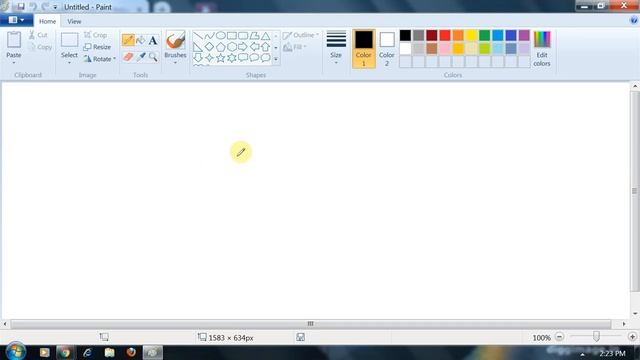Open the Size dropdown
Image resolution: width=640 pixels, height=360 pixels.
coord(336,47)
